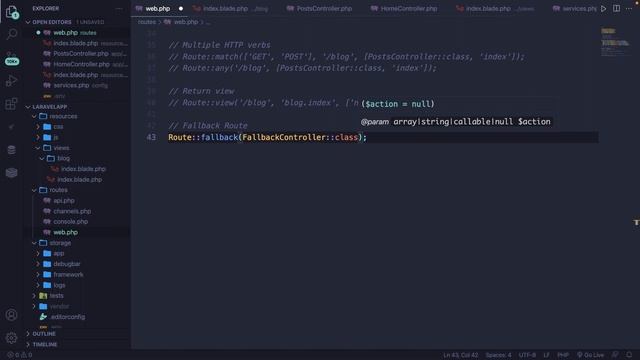Select web.php in routes folder tree
The image size is (640, 360).
[78, 232]
